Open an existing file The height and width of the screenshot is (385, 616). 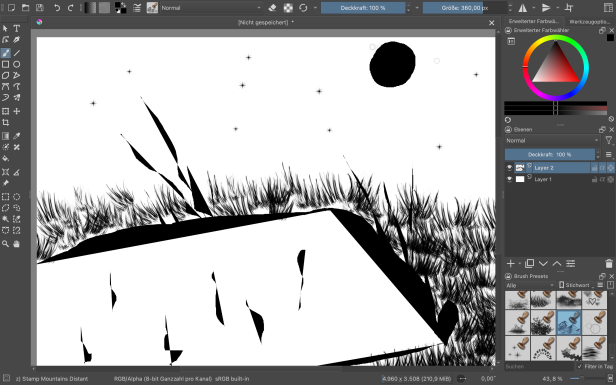coord(26,7)
